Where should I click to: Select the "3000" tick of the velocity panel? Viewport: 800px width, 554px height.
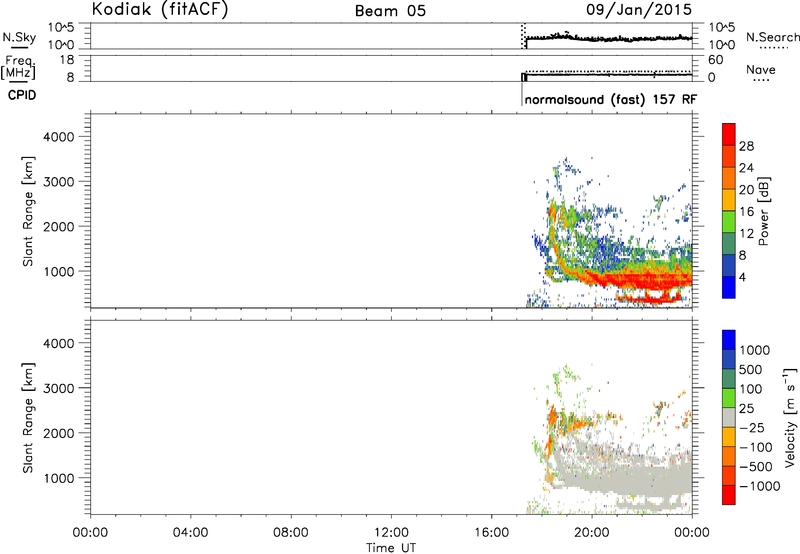click(x=59, y=388)
